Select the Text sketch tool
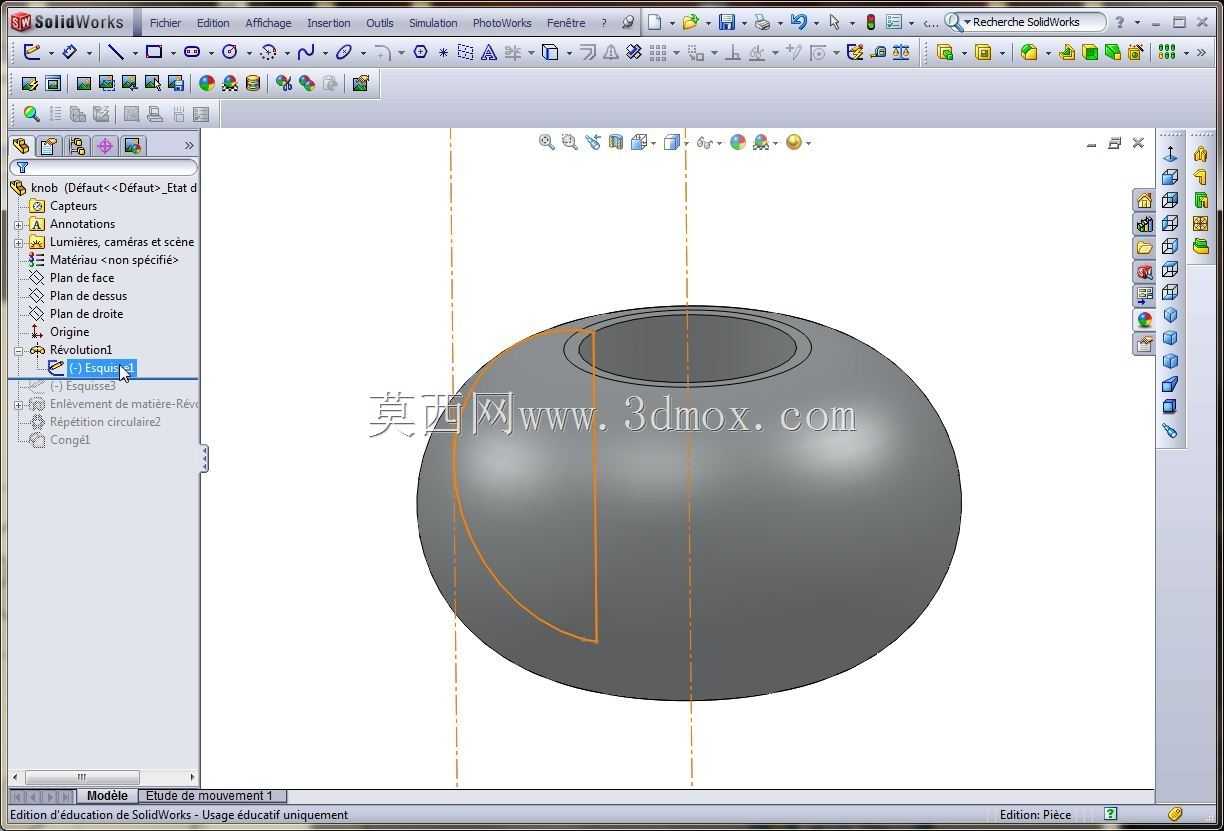The width and height of the screenshot is (1224, 831). 489,52
